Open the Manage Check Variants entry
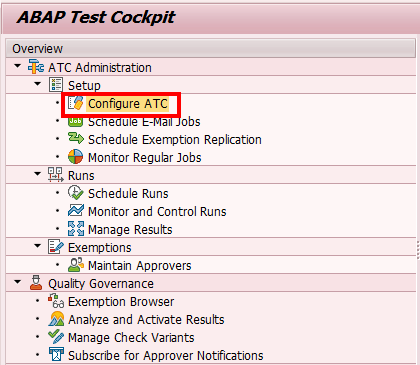420x365 pixels. point(131,338)
